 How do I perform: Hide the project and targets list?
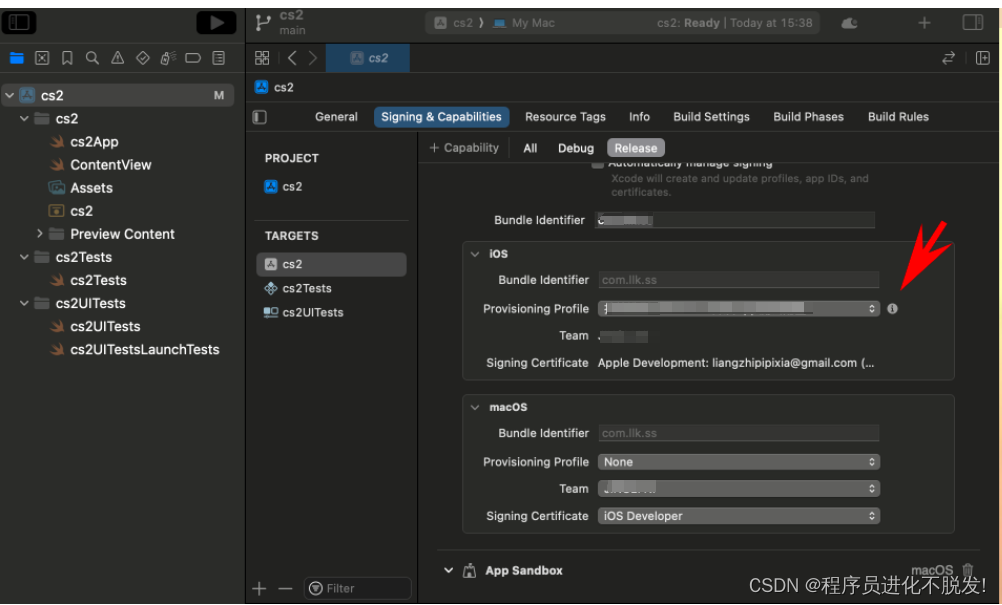(259, 117)
